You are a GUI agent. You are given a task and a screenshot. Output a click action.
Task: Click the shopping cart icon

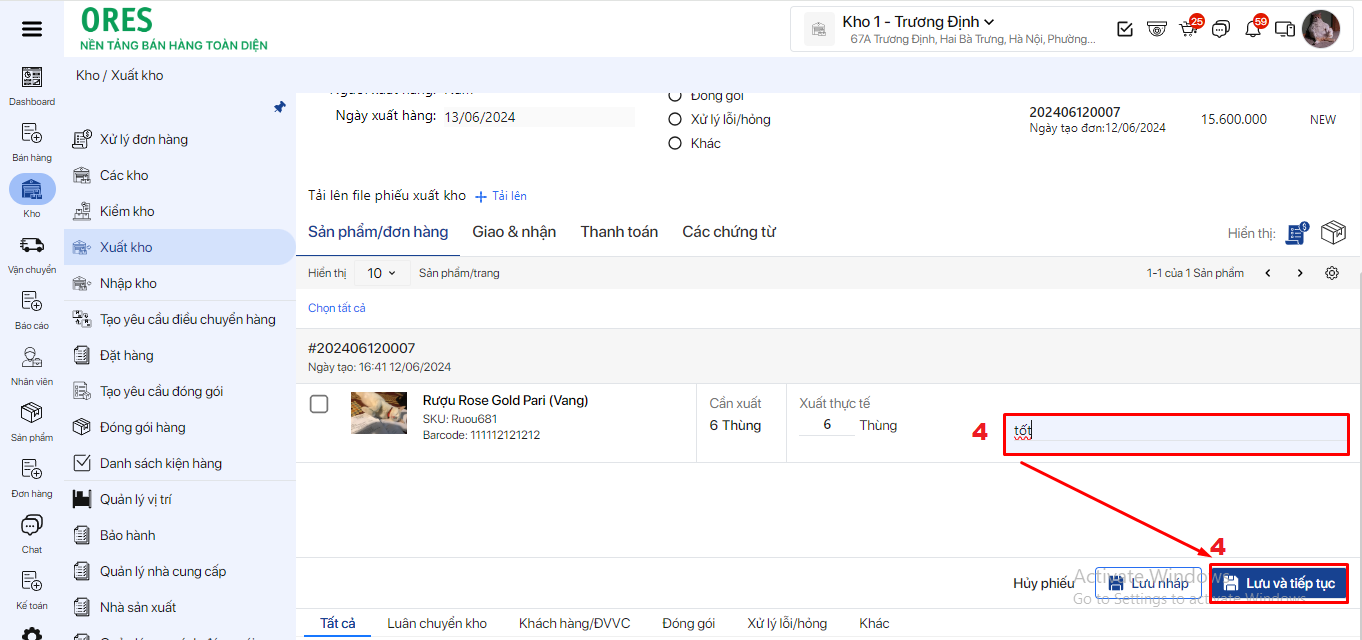click(x=1188, y=29)
